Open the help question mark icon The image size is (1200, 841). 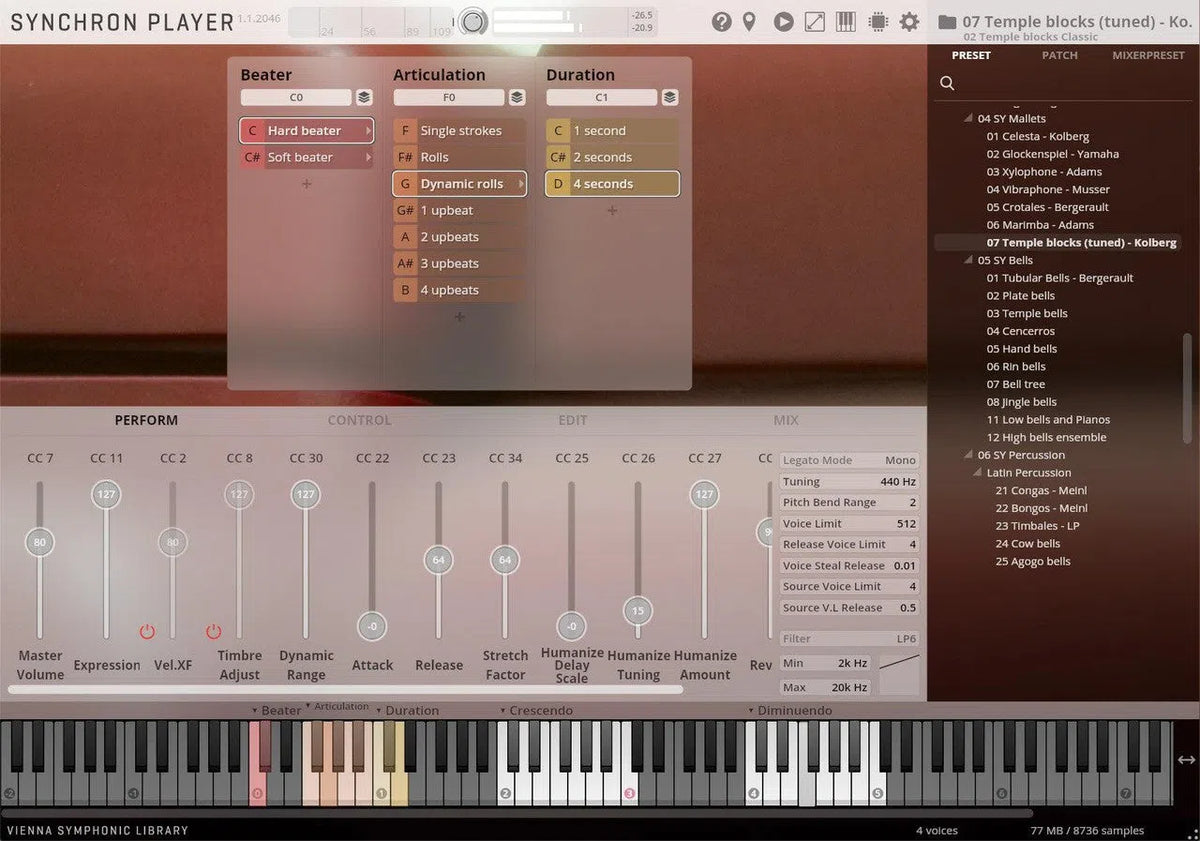tap(721, 21)
